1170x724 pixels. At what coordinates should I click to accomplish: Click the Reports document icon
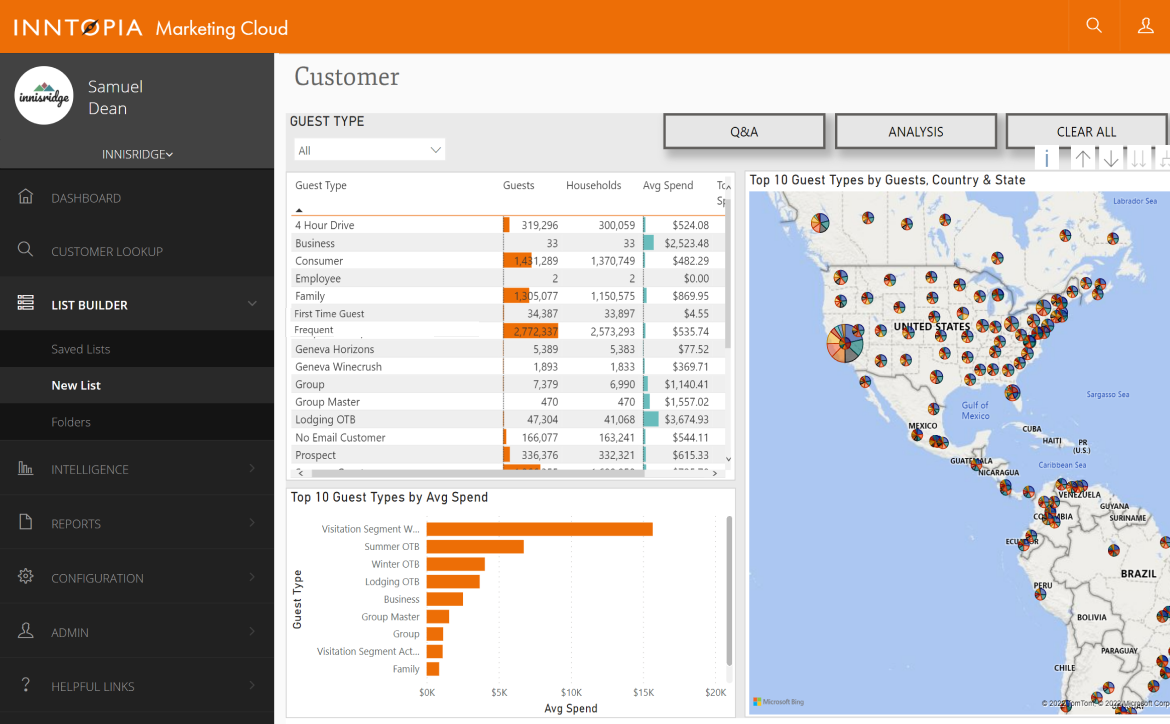pyautogui.click(x=26, y=523)
